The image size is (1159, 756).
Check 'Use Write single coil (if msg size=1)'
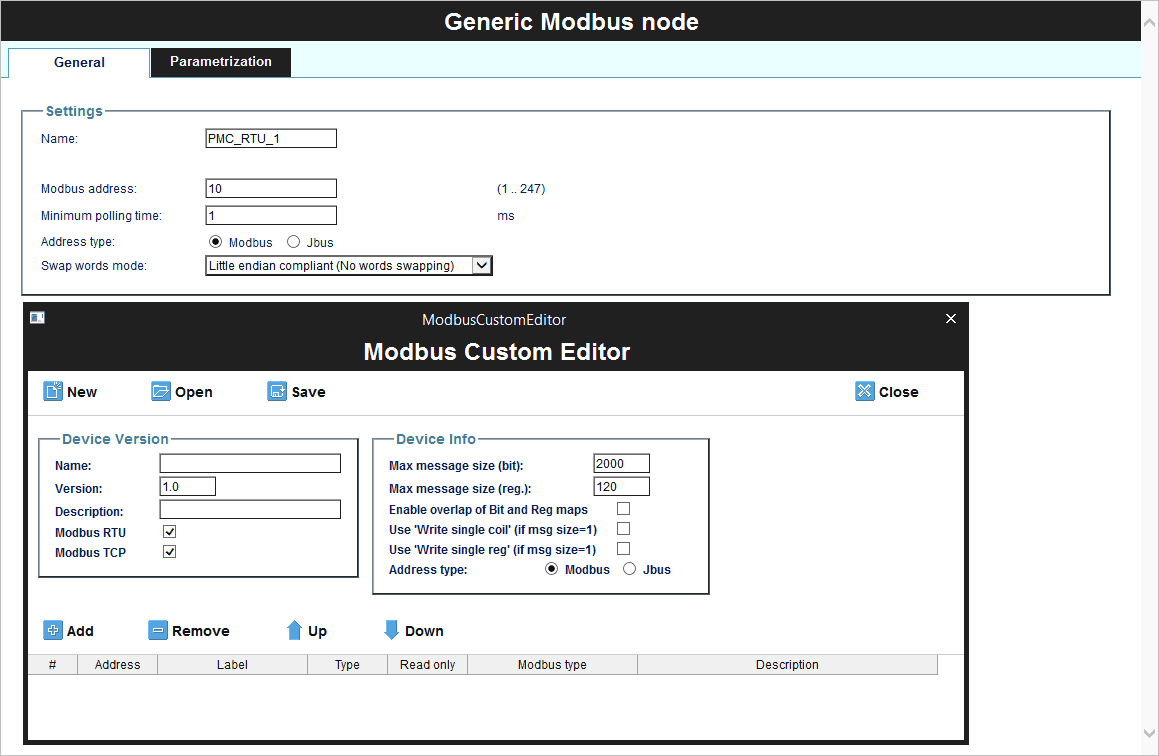623,529
